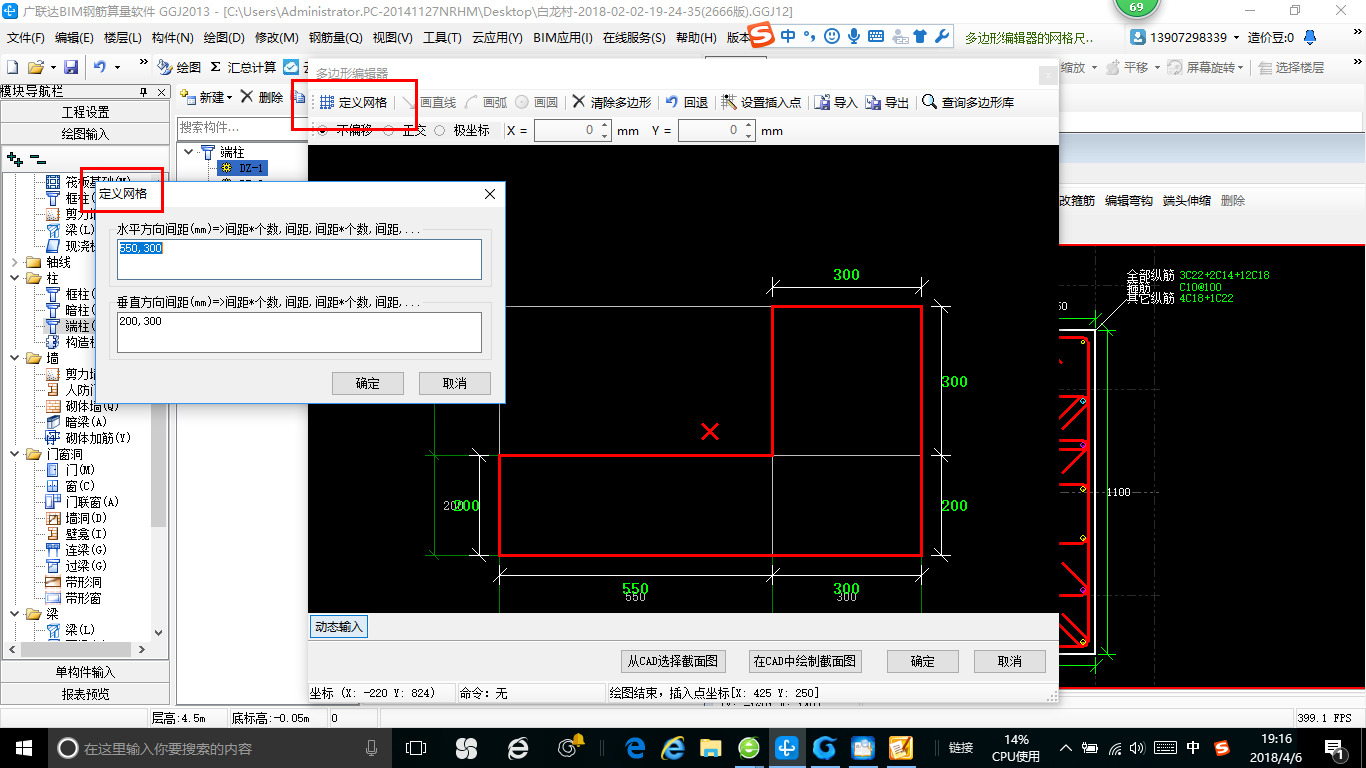The width and height of the screenshot is (1366, 768).
Task: Select 暗梁(A) in the navigator tree
Action: coord(86,422)
